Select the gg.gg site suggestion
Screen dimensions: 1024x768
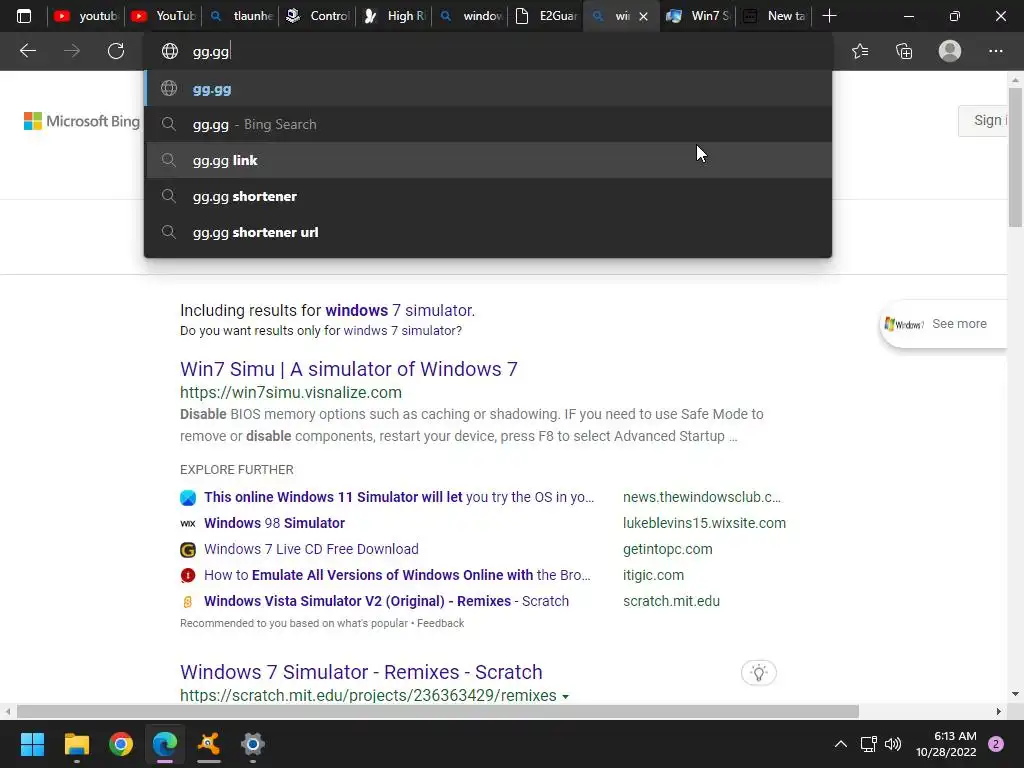point(488,89)
